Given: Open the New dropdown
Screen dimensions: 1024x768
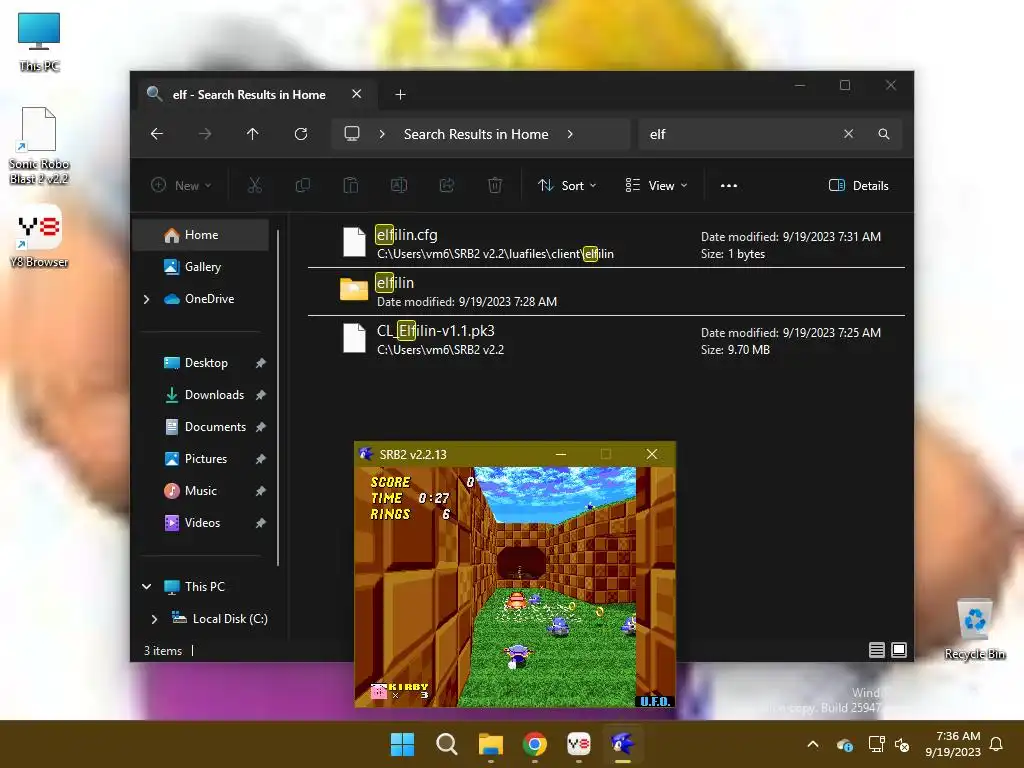Looking at the screenshot, I should point(182,185).
